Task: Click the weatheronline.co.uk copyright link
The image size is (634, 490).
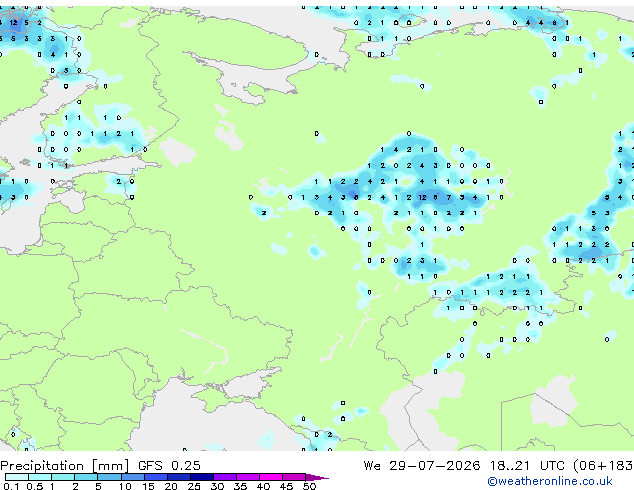Action: tap(550, 481)
